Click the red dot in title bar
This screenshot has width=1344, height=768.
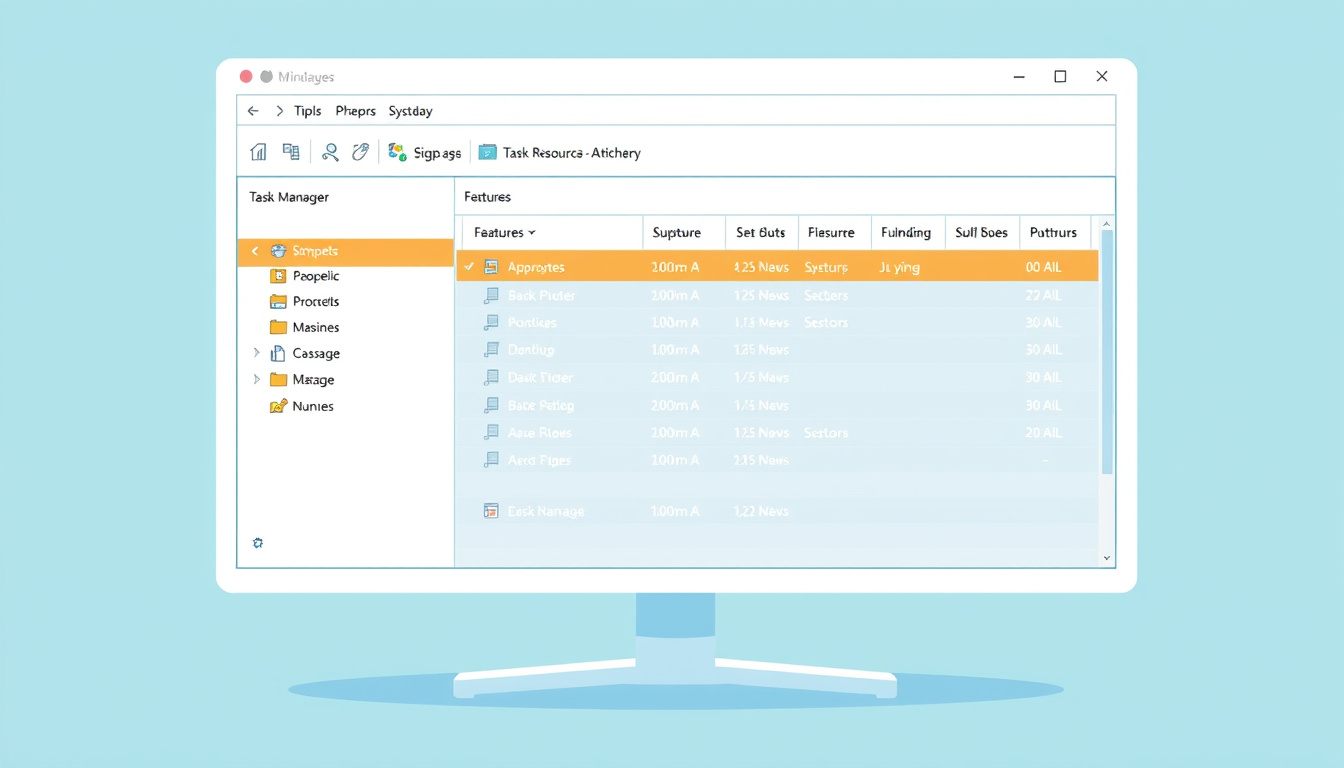pyautogui.click(x=246, y=76)
